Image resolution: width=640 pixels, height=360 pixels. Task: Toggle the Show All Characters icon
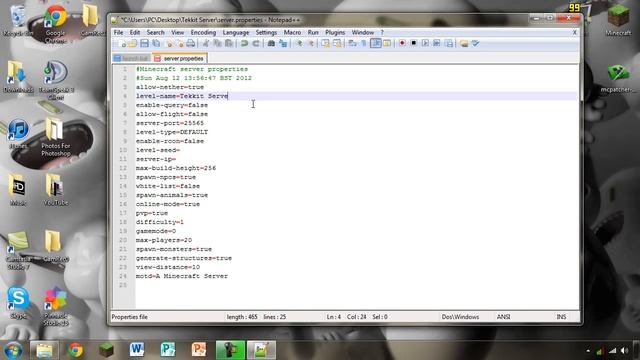pos(364,43)
